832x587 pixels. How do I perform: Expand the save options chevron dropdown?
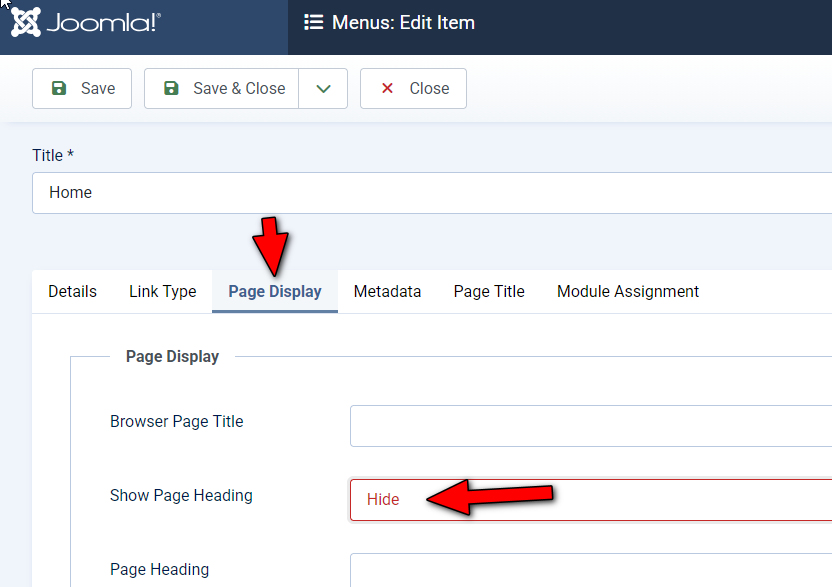click(x=323, y=88)
